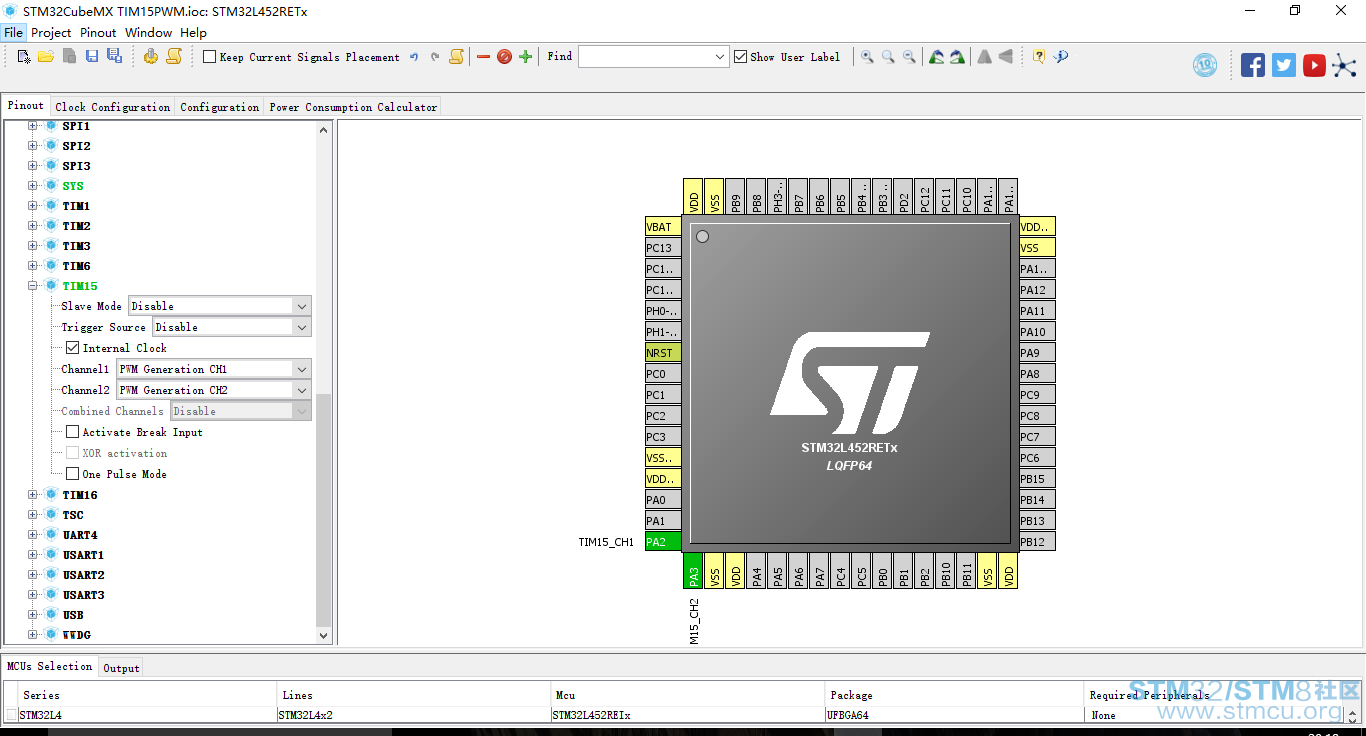
Task: Click the green PA2 pin on the chip
Action: click(x=663, y=542)
